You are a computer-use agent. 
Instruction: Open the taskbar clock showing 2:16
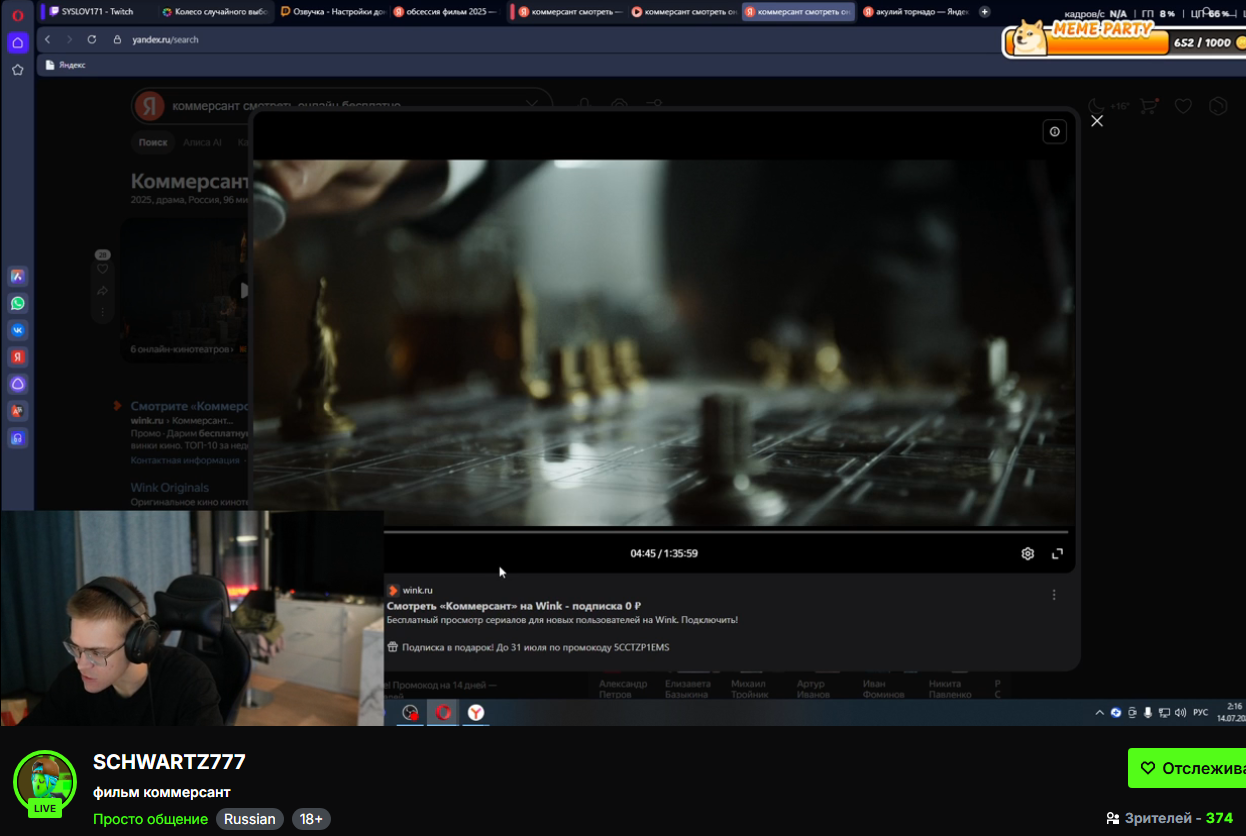[1233, 712]
